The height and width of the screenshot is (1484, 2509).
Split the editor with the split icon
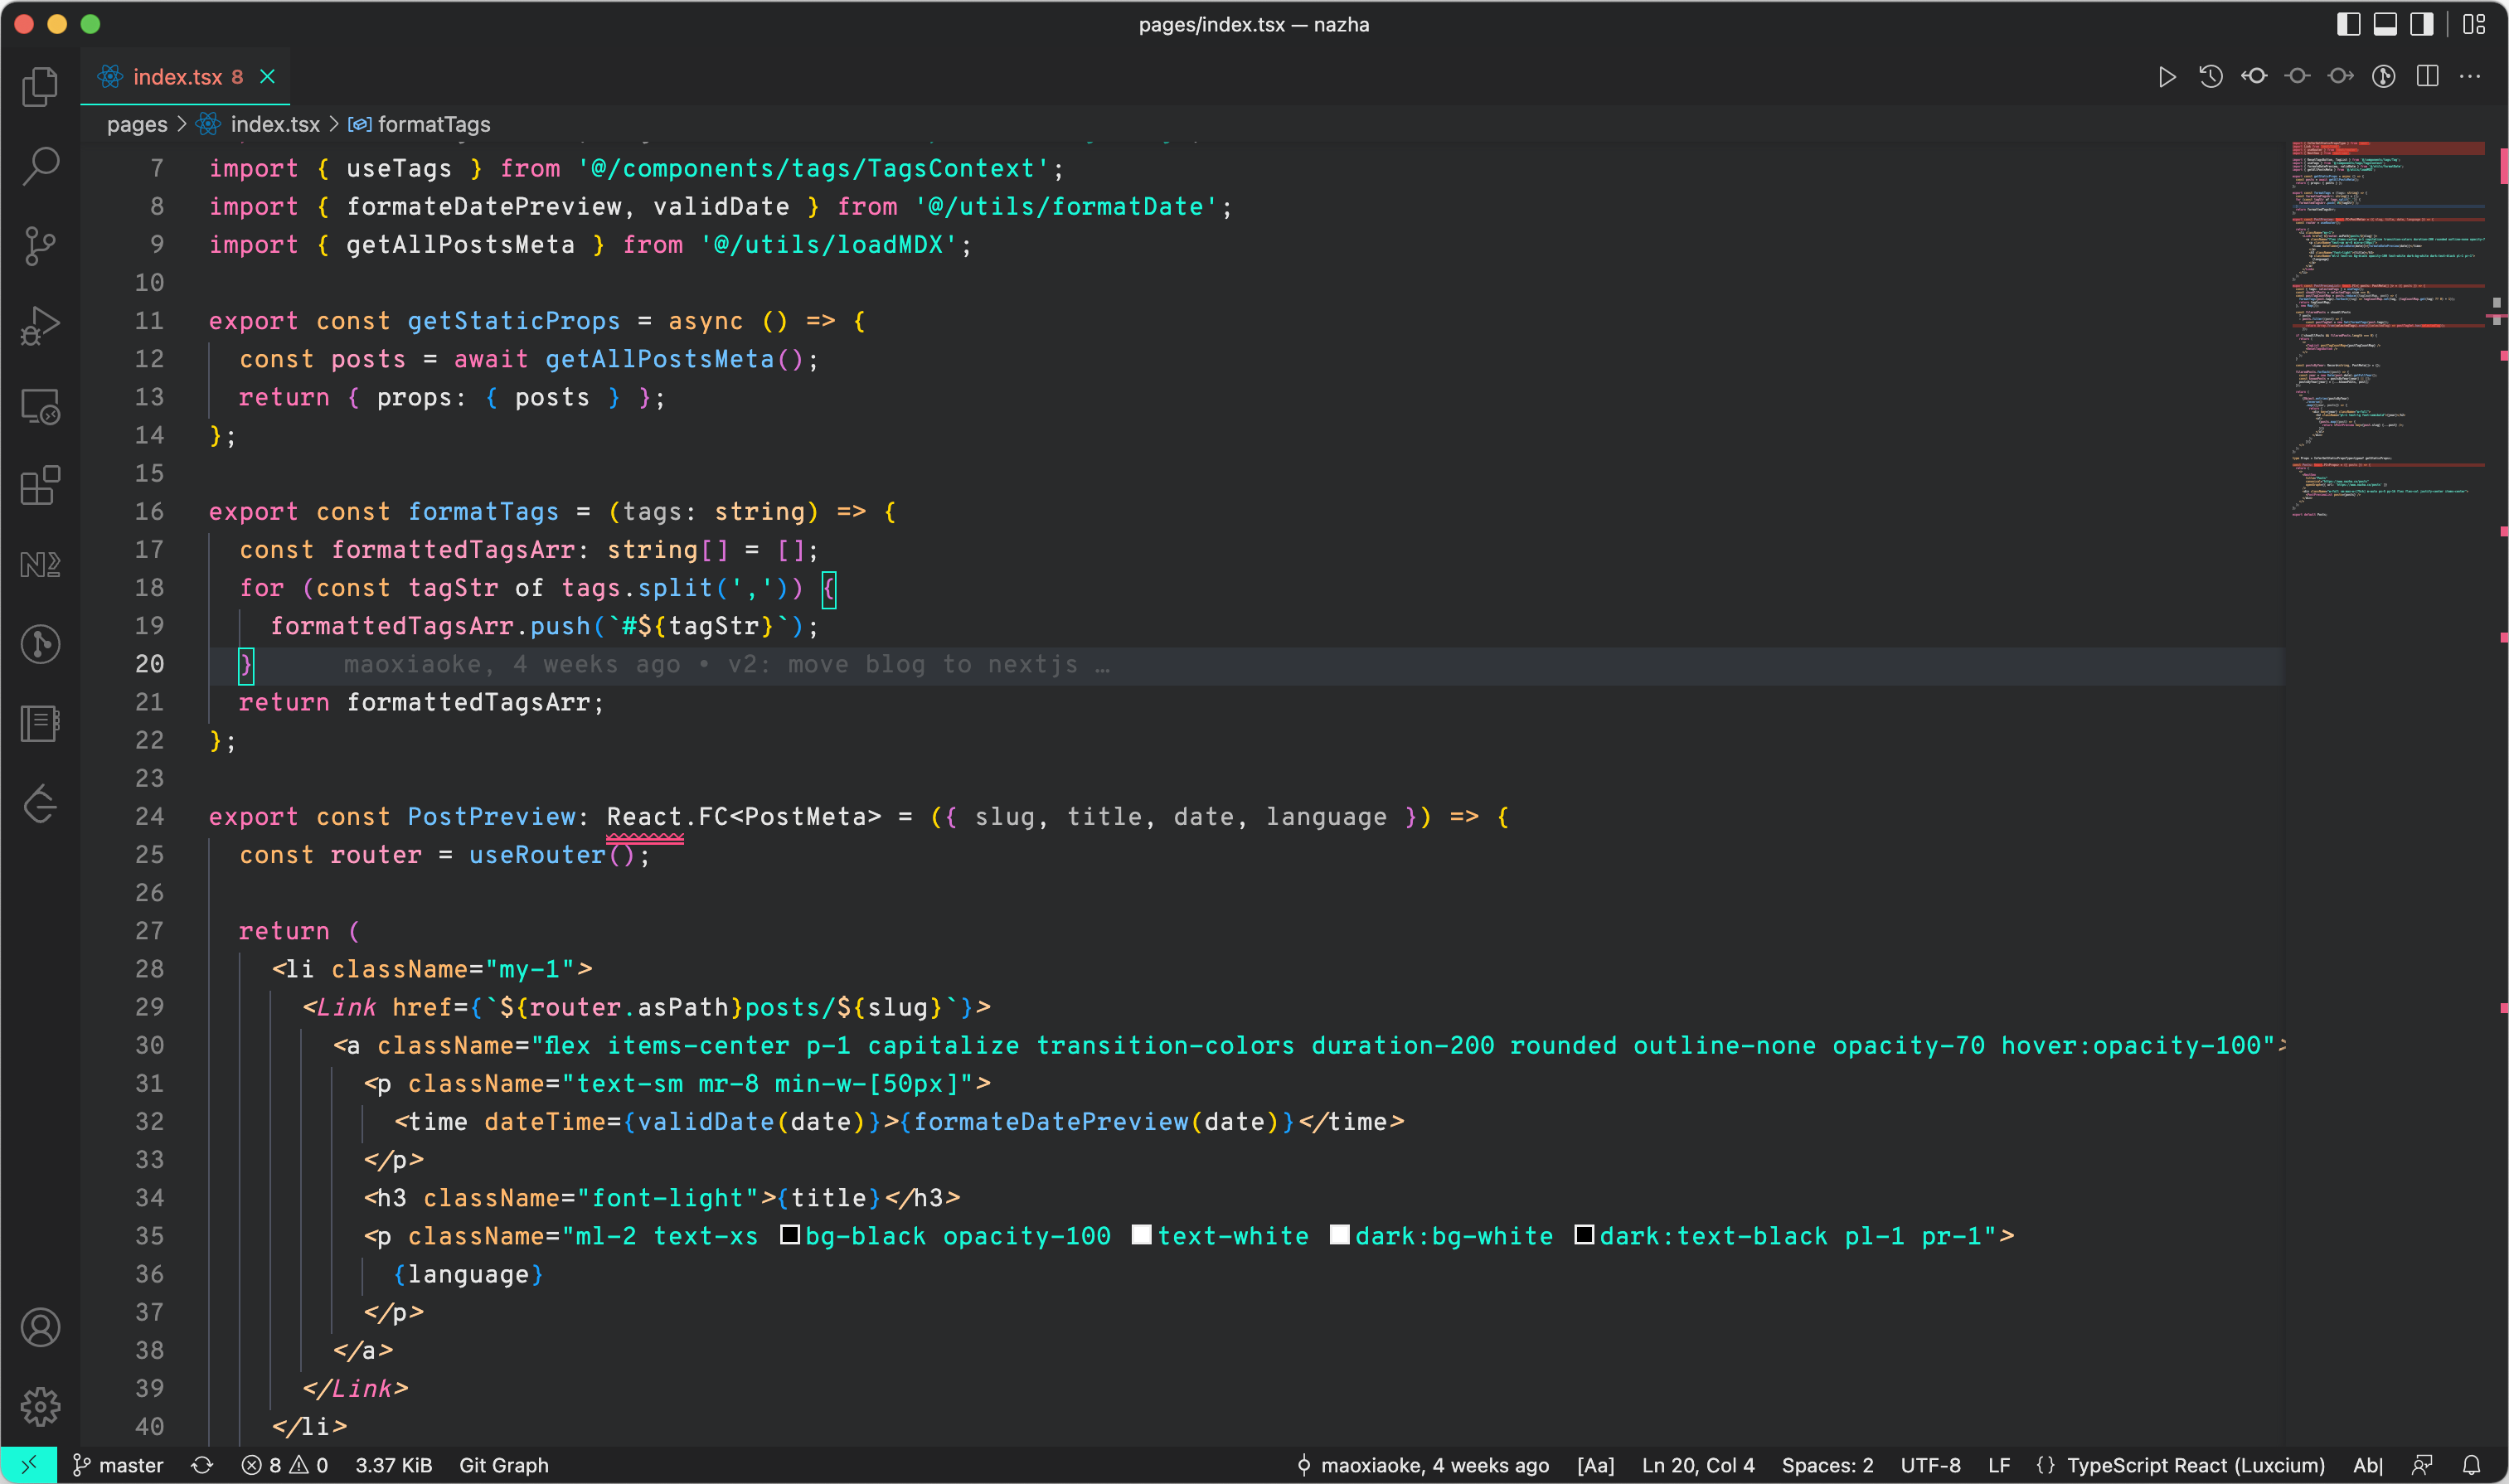(x=2427, y=76)
